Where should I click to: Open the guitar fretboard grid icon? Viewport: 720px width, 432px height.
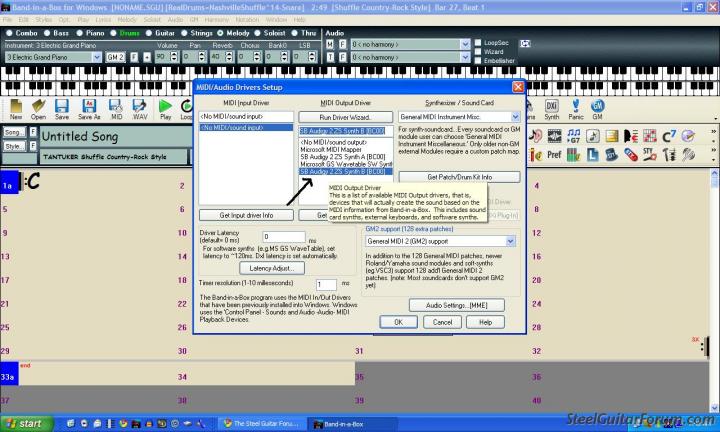point(650,136)
